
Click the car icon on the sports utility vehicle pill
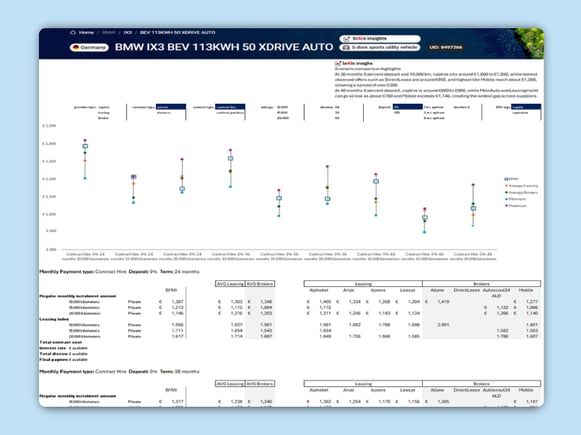tap(346, 47)
